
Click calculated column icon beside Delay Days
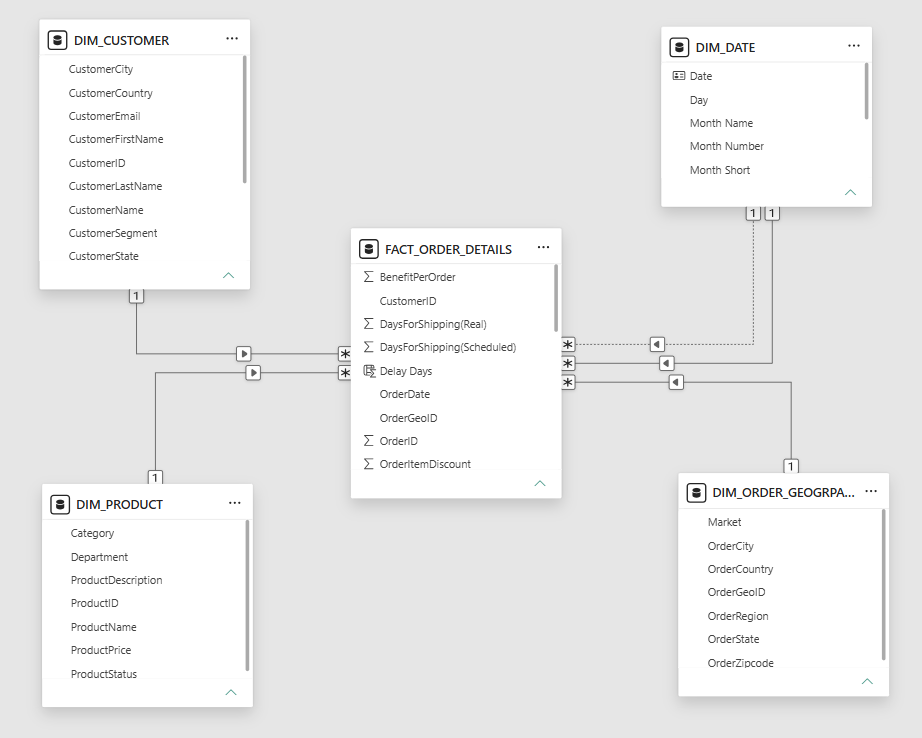click(369, 371)
